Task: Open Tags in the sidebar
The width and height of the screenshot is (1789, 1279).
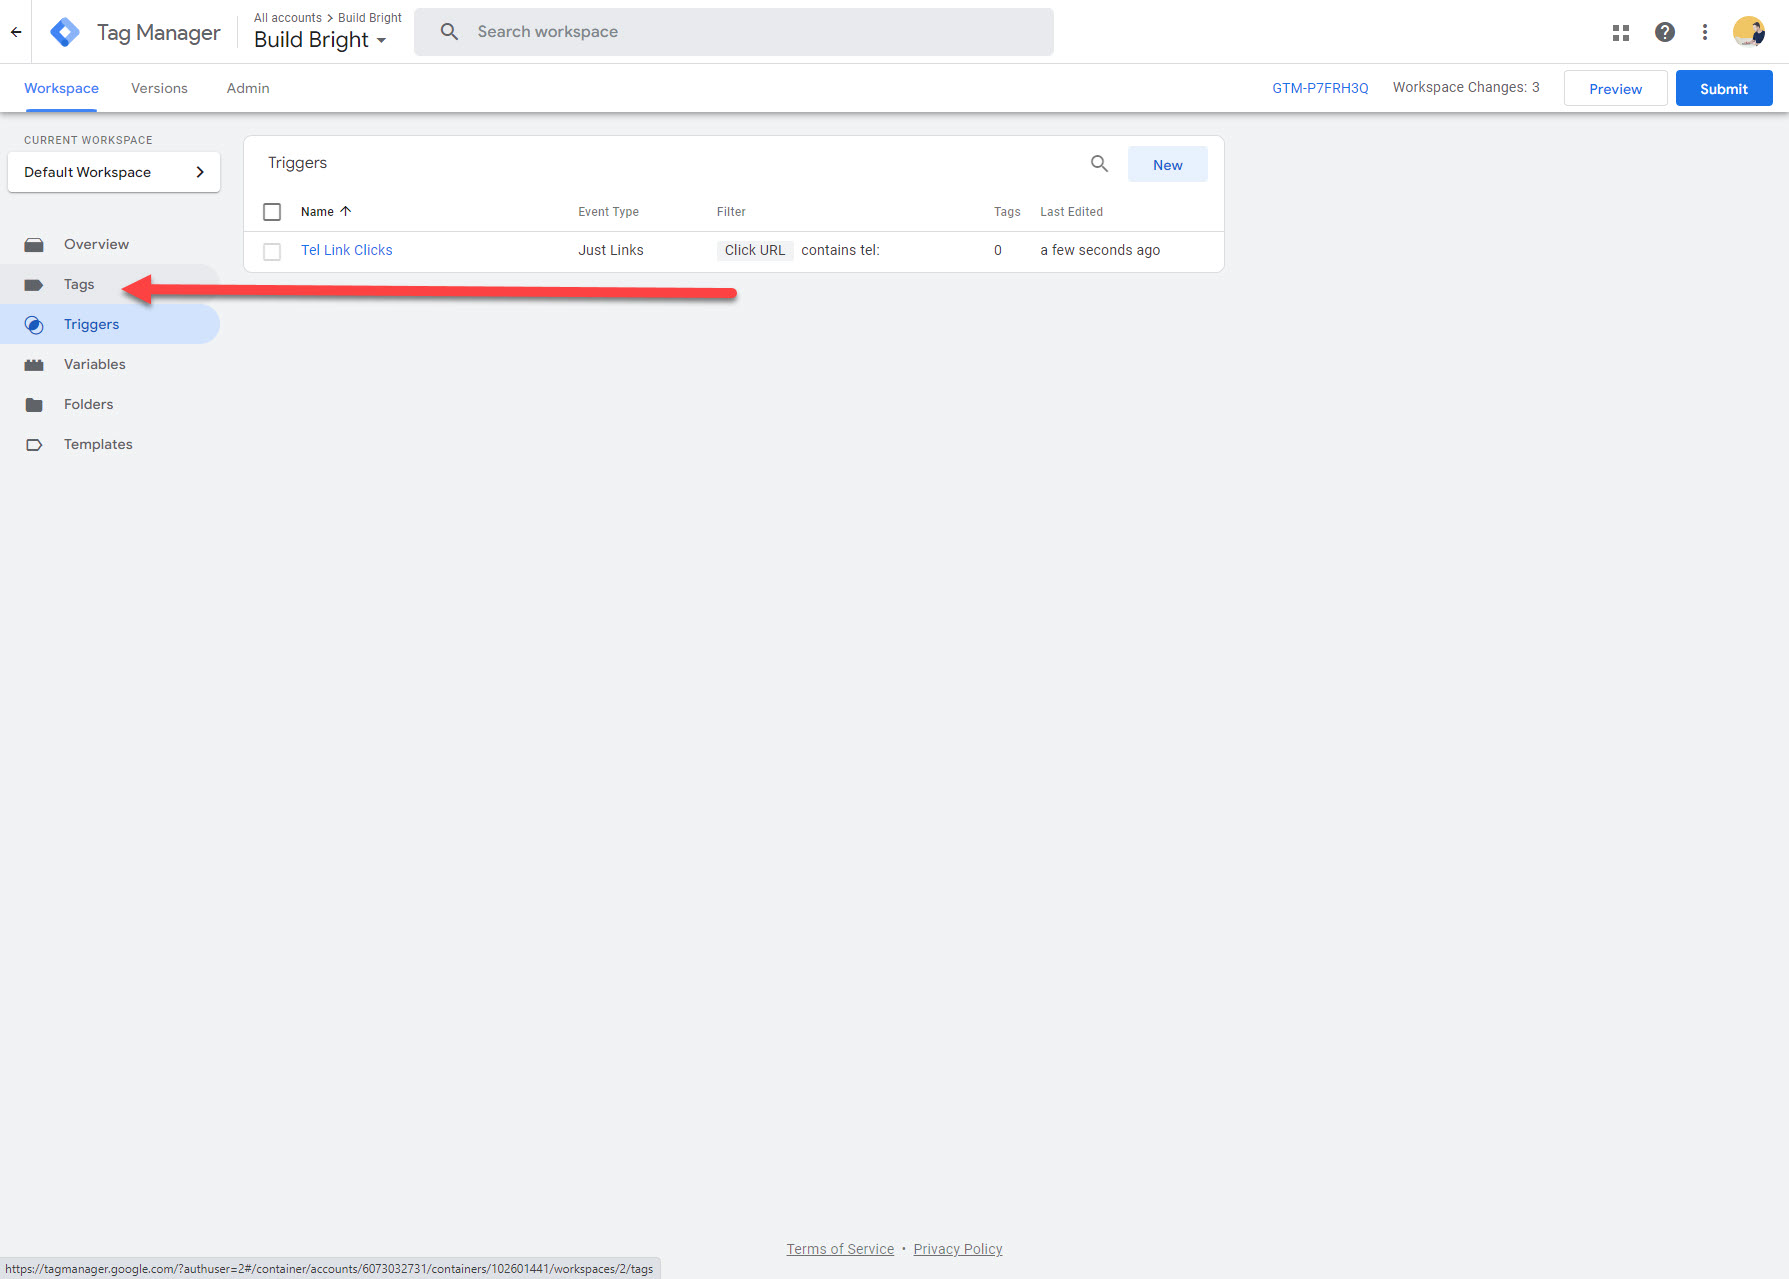Action: pyautogui.click(x=79, y=285)
